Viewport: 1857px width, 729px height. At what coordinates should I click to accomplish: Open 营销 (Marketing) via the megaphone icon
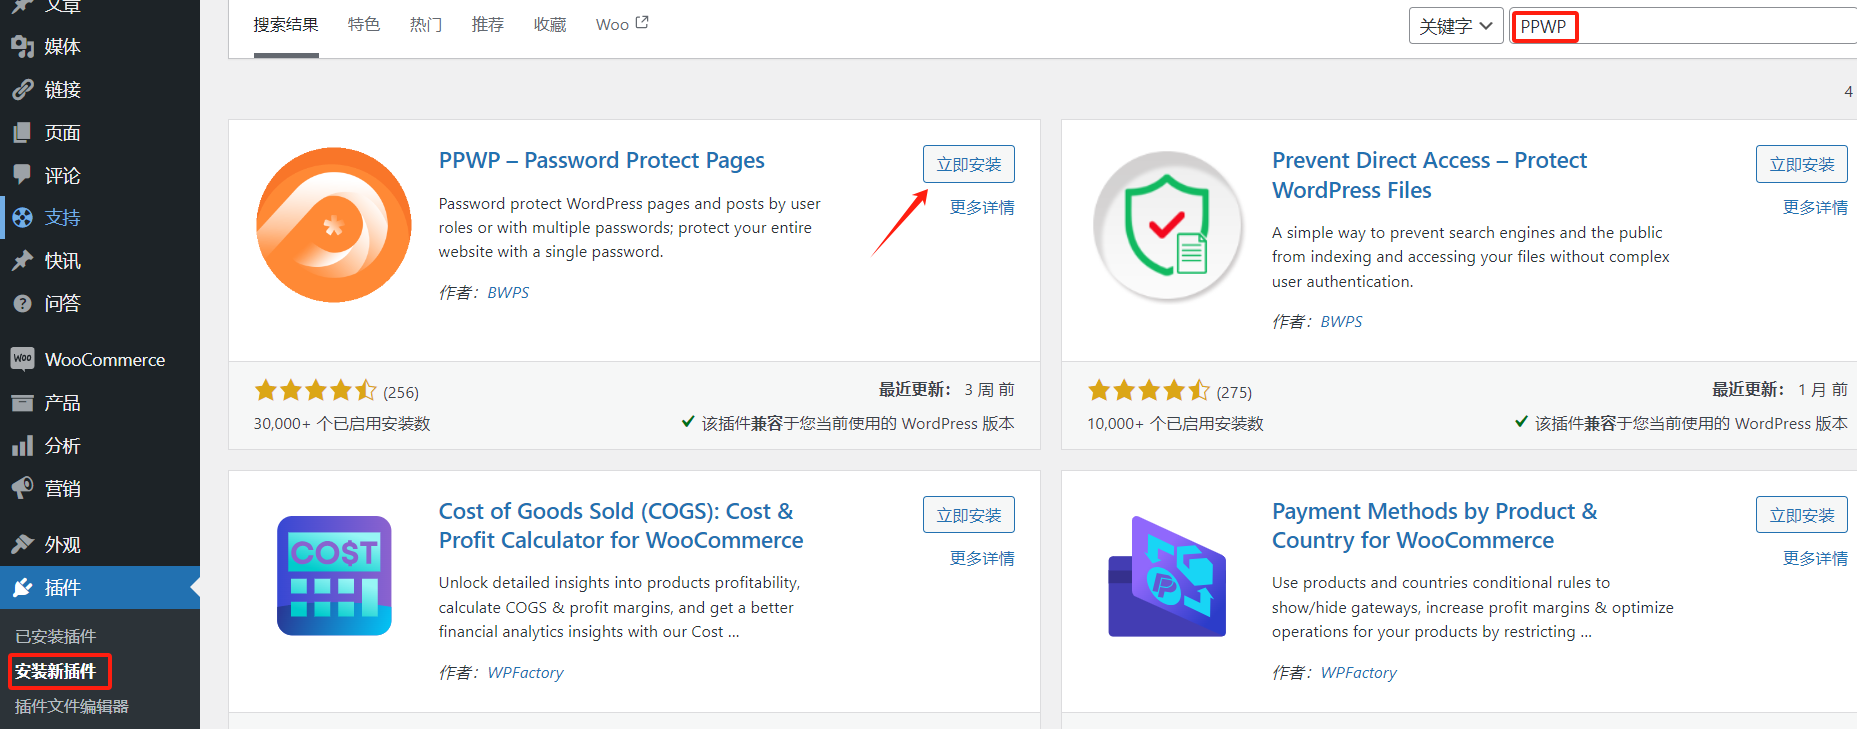24,488
